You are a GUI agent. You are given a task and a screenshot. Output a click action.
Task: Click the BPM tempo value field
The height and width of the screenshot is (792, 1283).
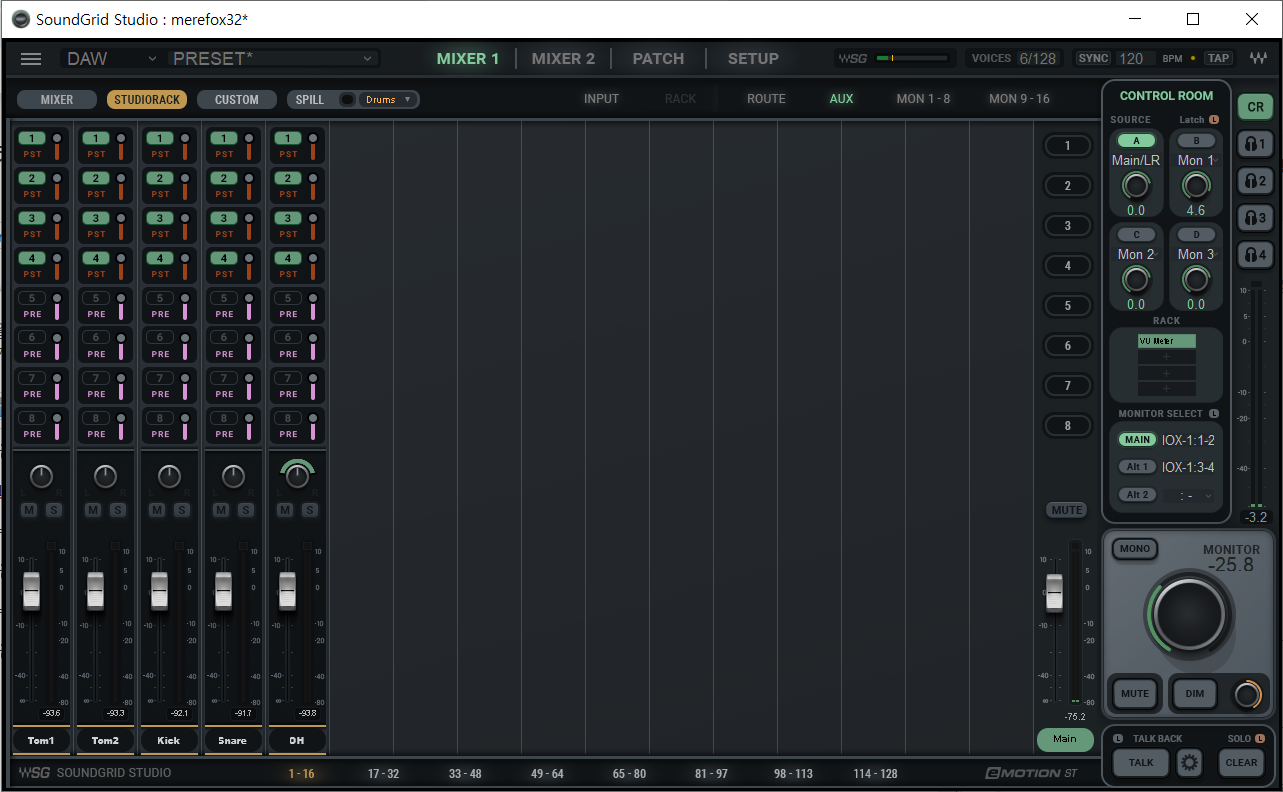pos(1133,59)
